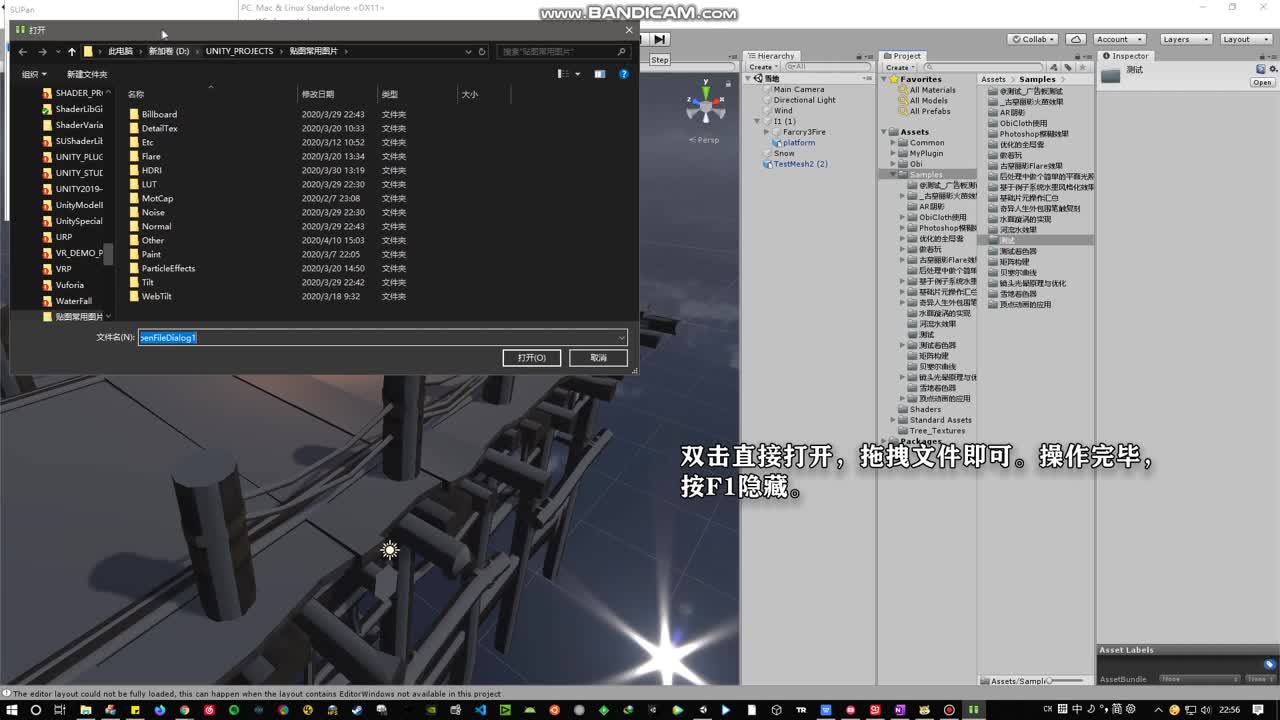Click the taskbar clock showing 22:56
The height and width of the screenshot is (720, 1280).
1229,710
